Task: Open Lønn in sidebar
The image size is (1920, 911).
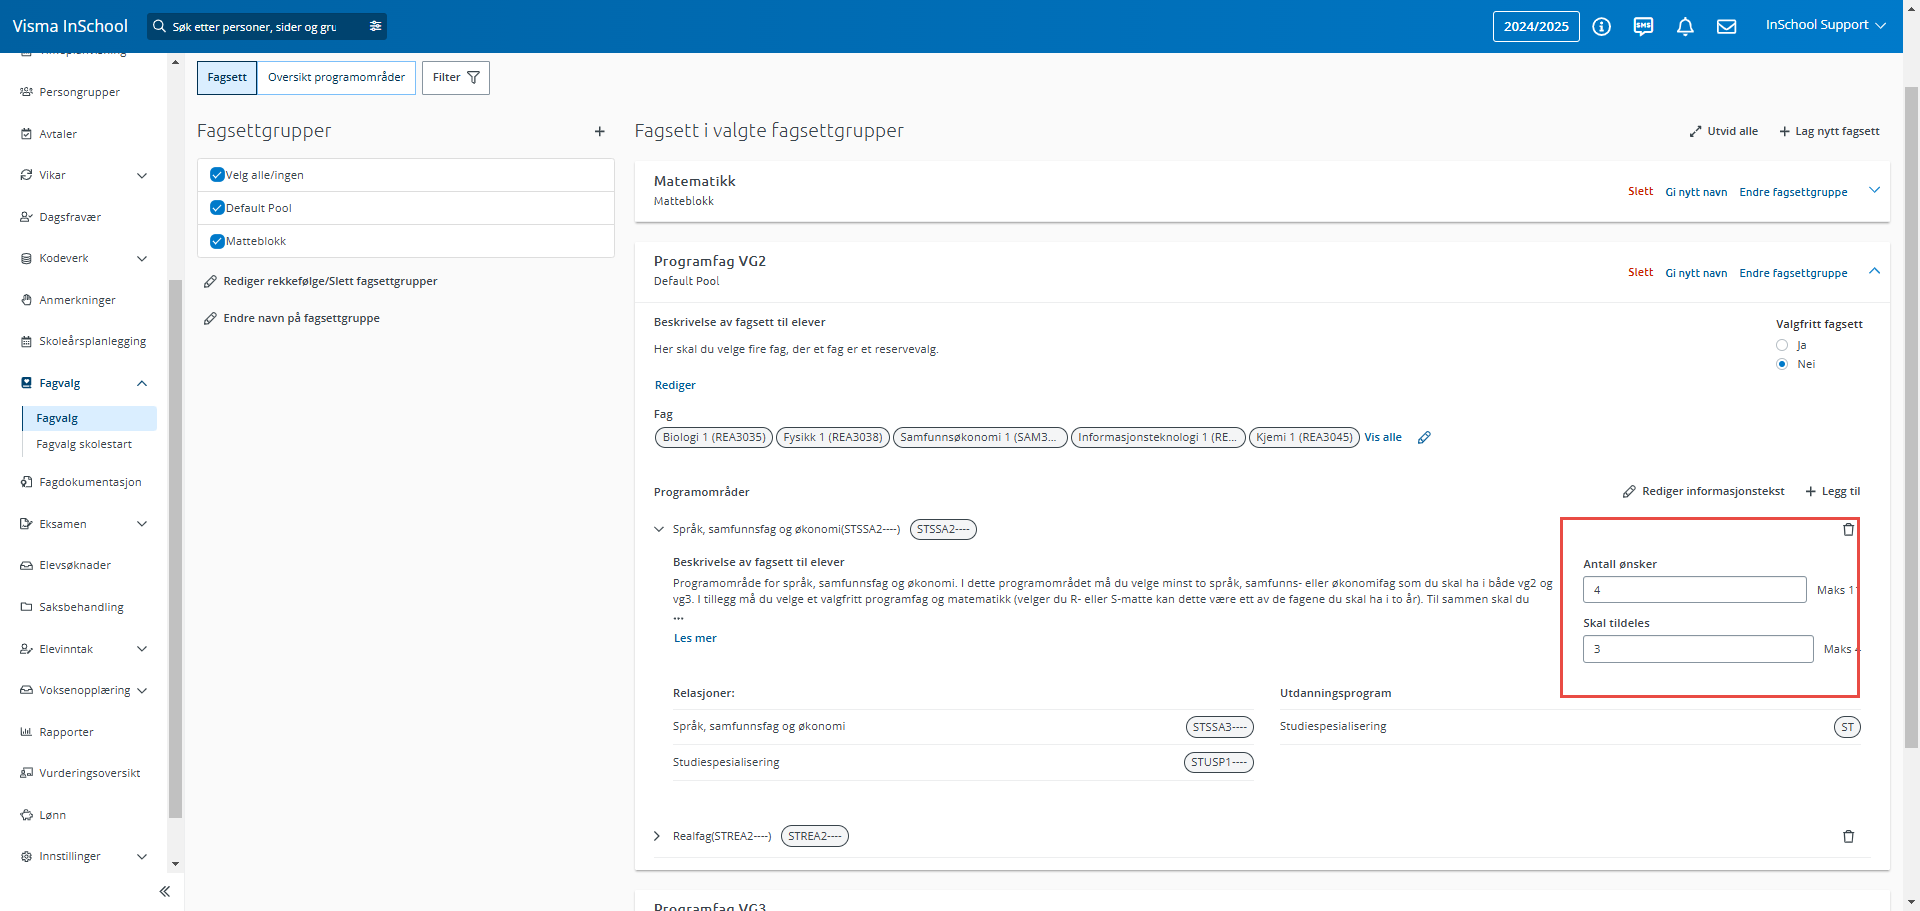Action: click(52, 815)
